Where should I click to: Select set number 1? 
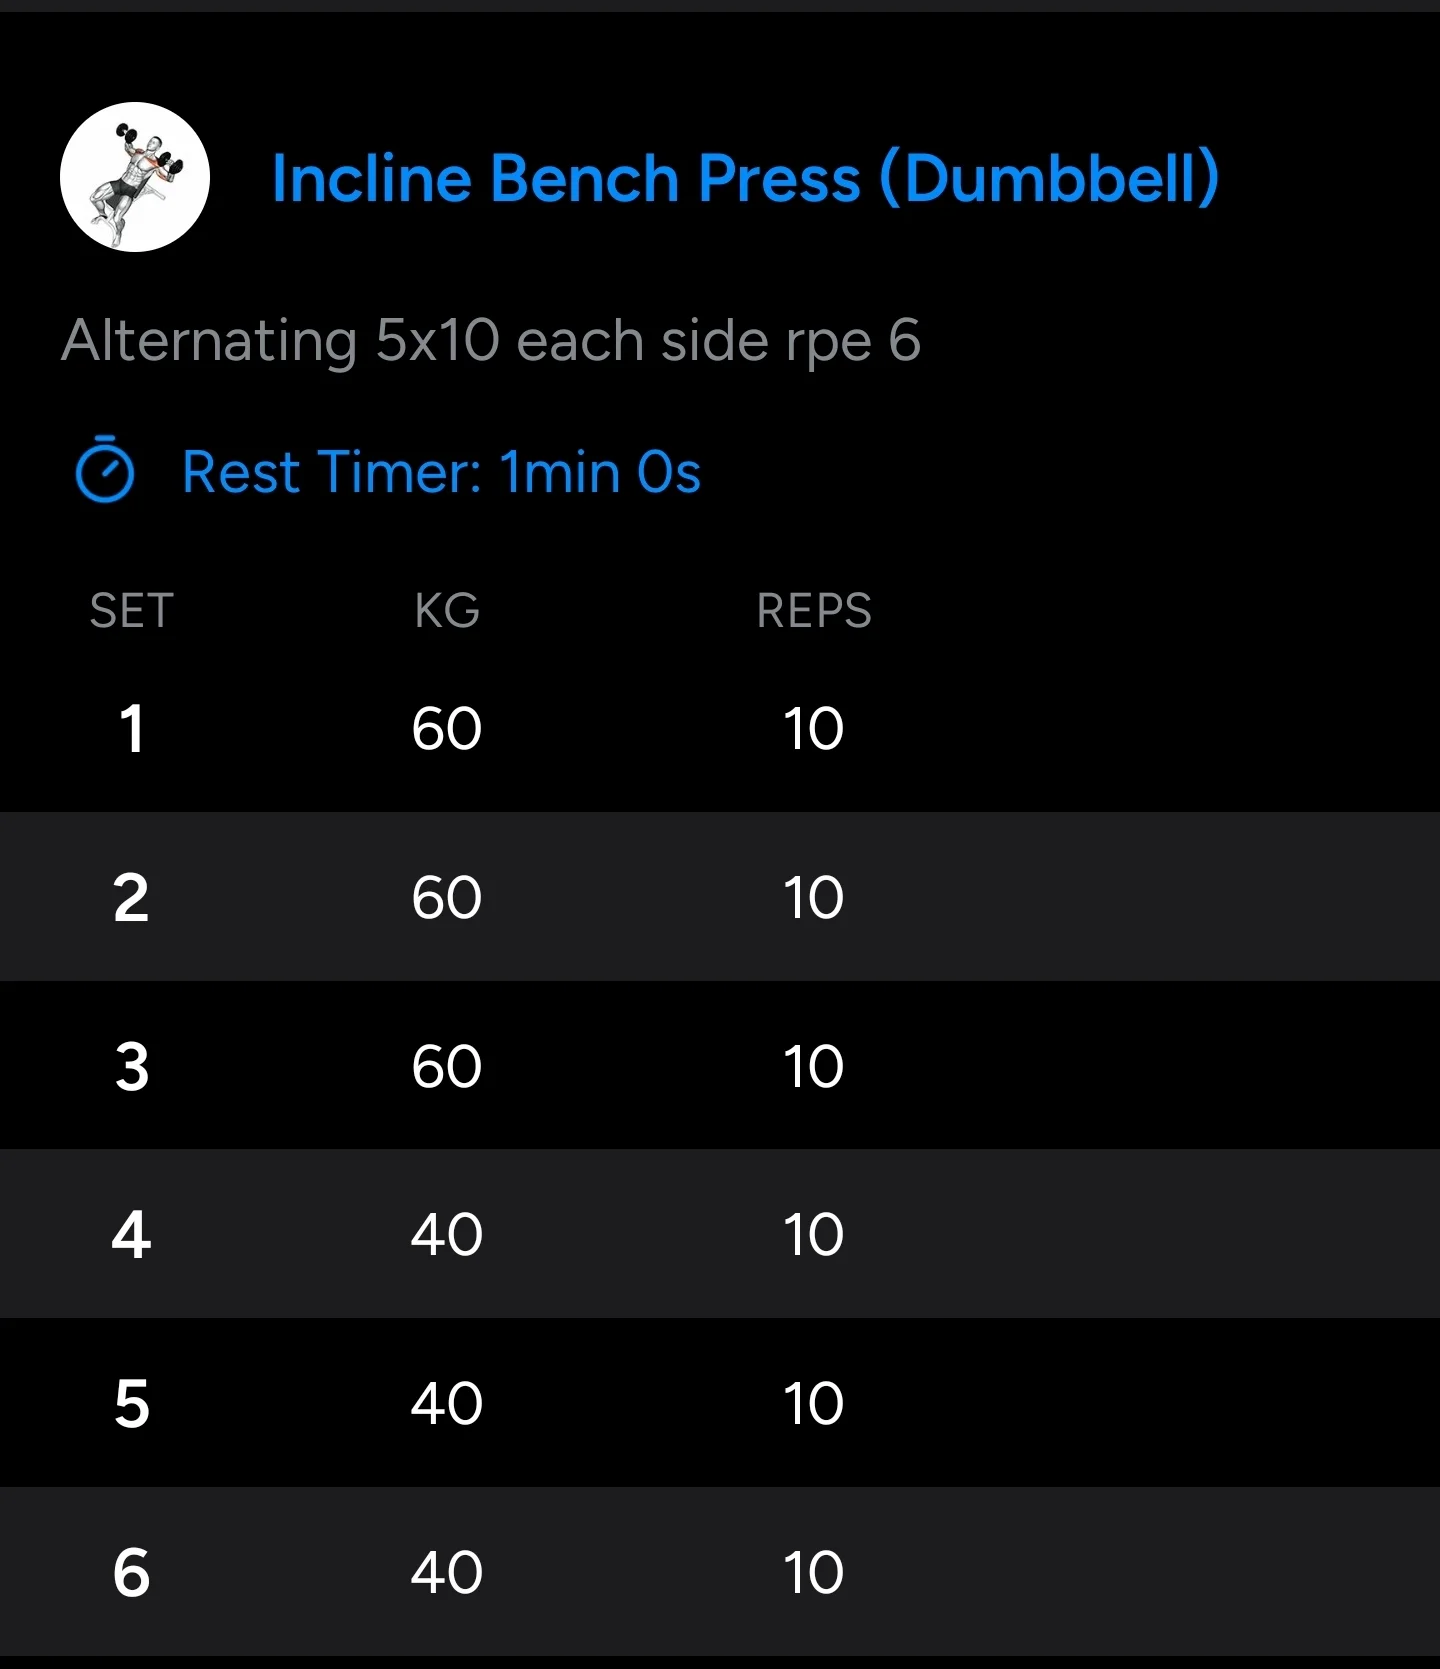pyautogui.click(x=131, y=728)
